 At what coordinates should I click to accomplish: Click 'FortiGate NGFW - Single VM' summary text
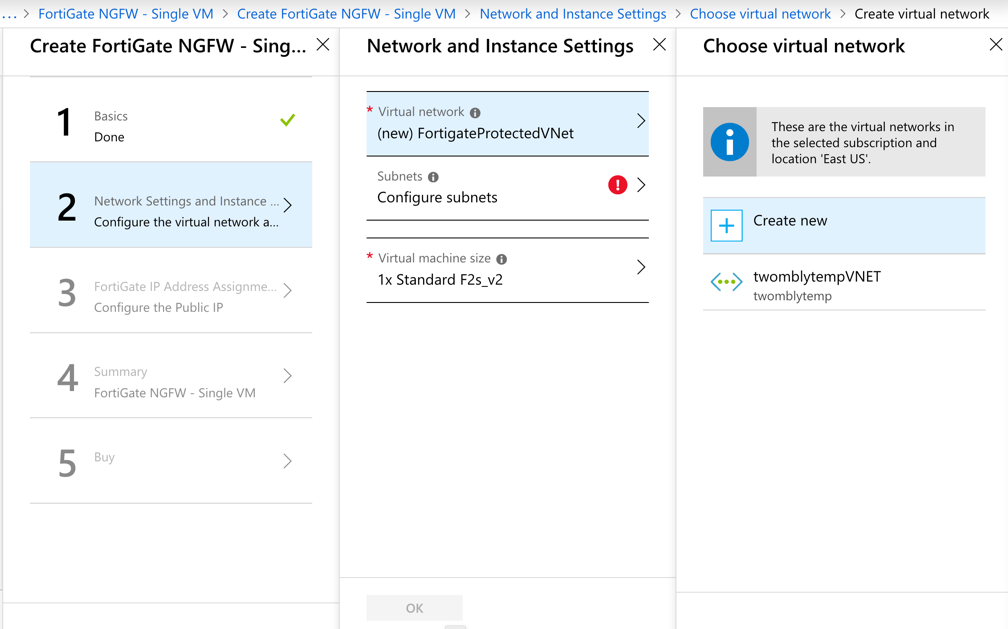pos(174,393)
